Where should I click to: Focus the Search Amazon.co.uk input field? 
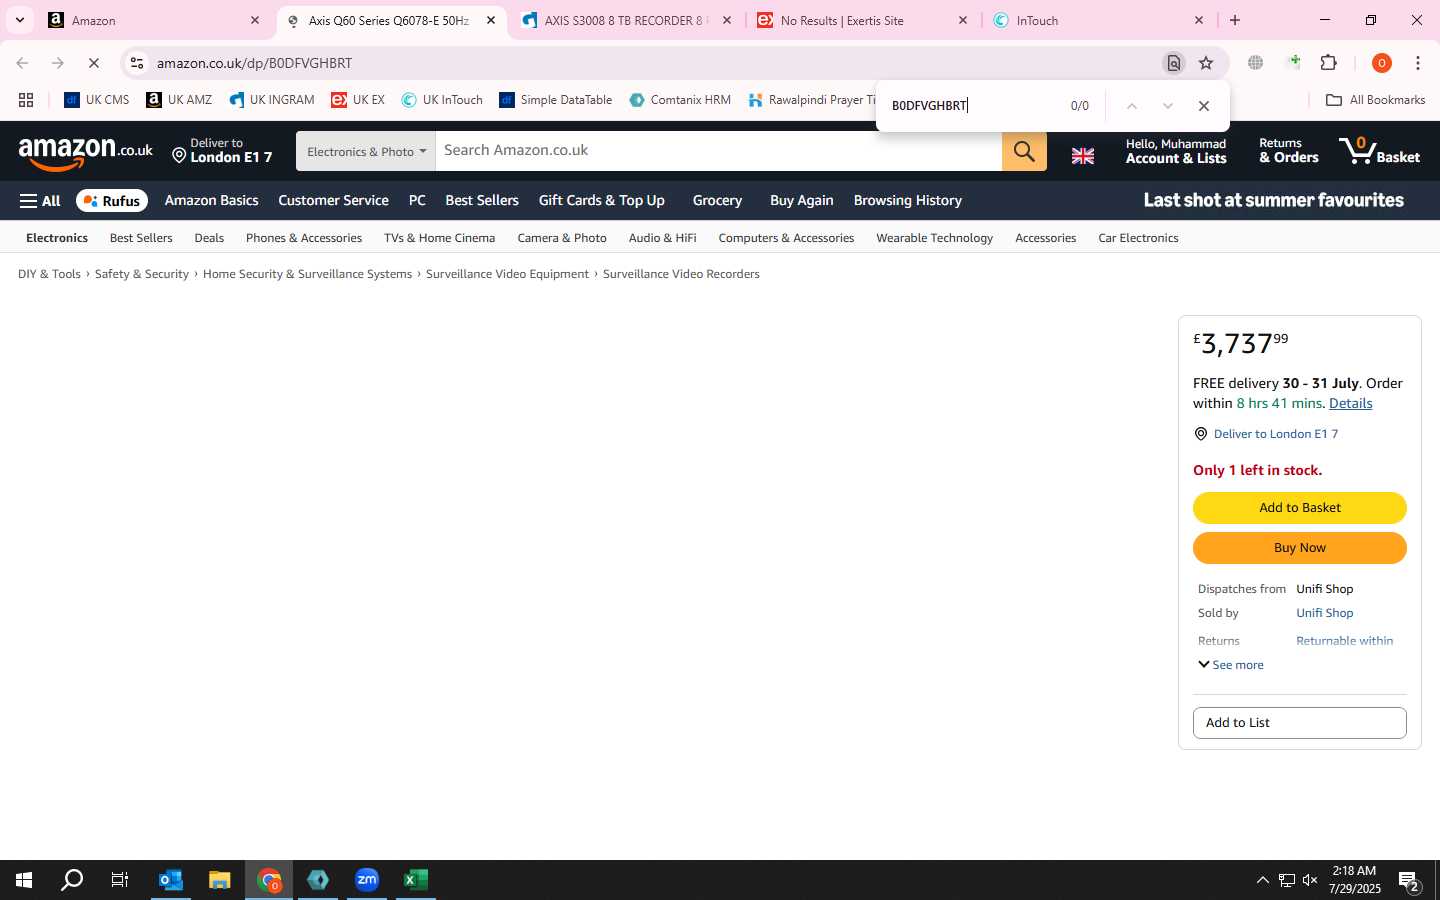click(718, 151)
